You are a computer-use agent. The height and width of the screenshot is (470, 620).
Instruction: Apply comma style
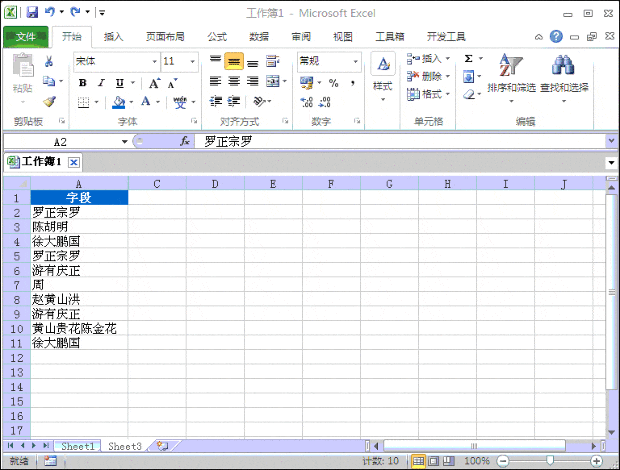(352, 83)
